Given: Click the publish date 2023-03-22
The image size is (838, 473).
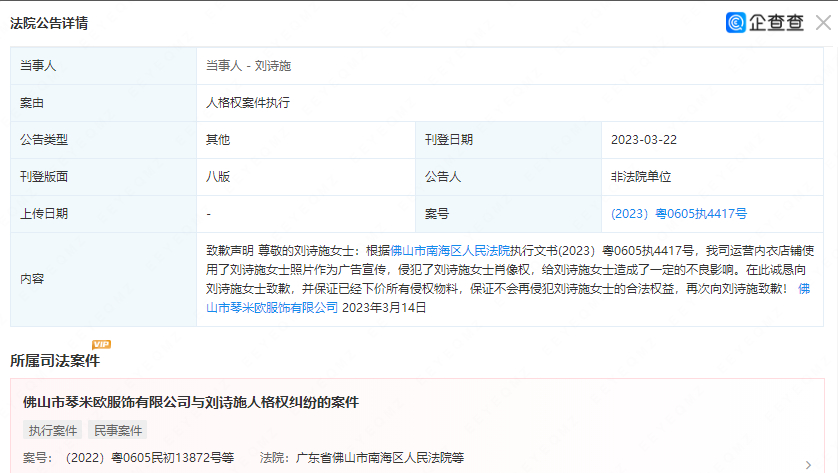Looking at the screenshot, I should pos(644,139).
